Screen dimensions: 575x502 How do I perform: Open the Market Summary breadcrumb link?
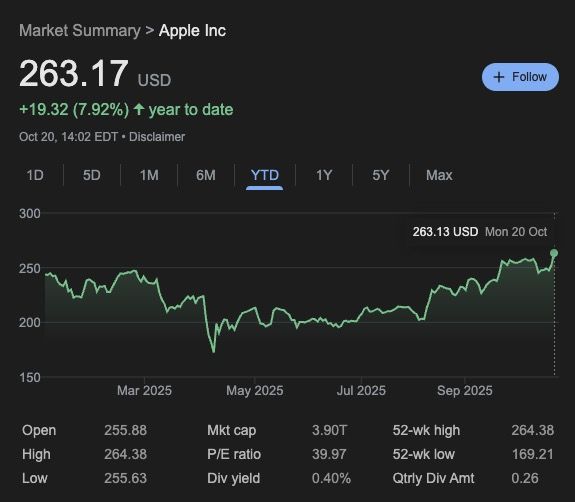(80, 30)
